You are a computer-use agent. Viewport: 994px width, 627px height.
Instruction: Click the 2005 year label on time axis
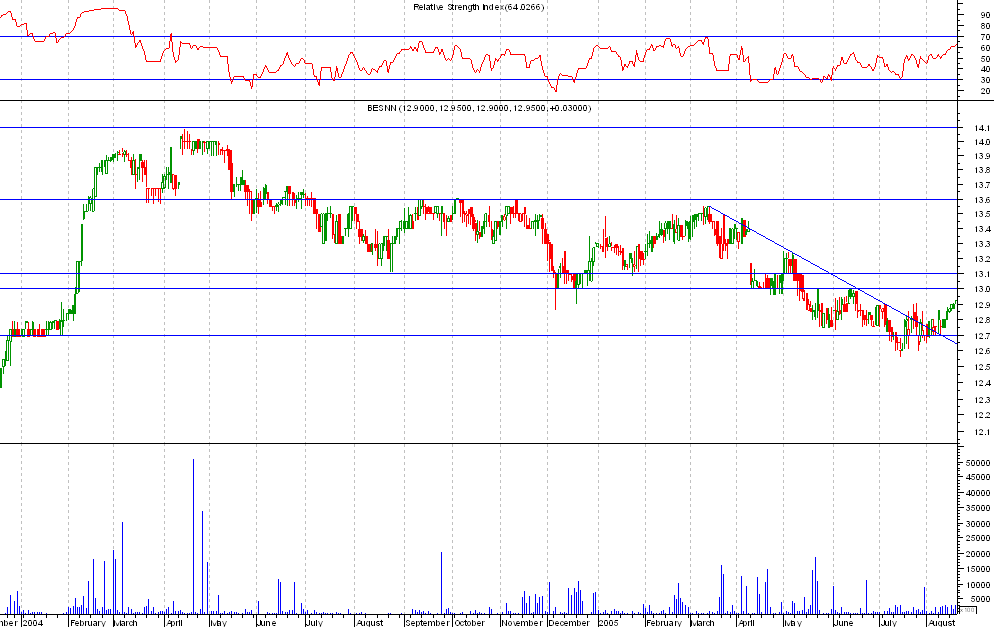tap(609, 623)
